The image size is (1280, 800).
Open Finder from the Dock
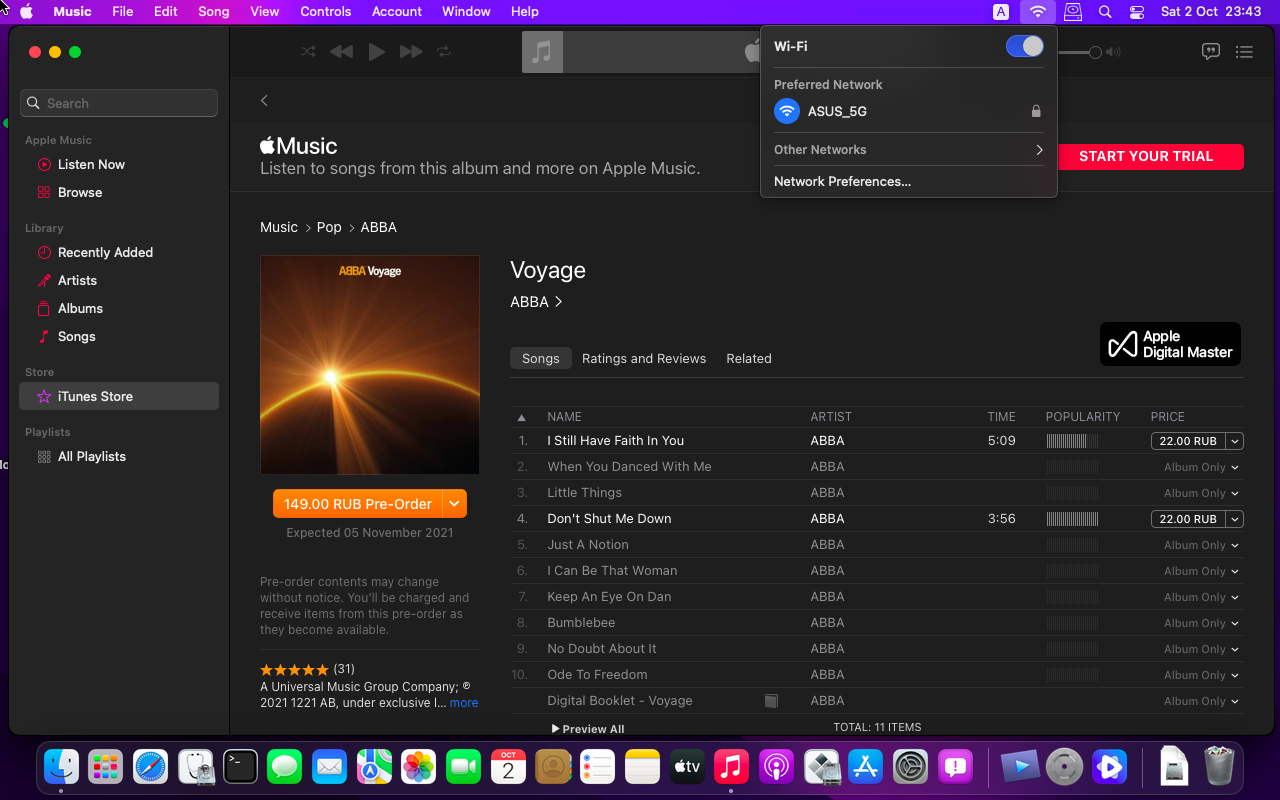[x=62, y=767]
